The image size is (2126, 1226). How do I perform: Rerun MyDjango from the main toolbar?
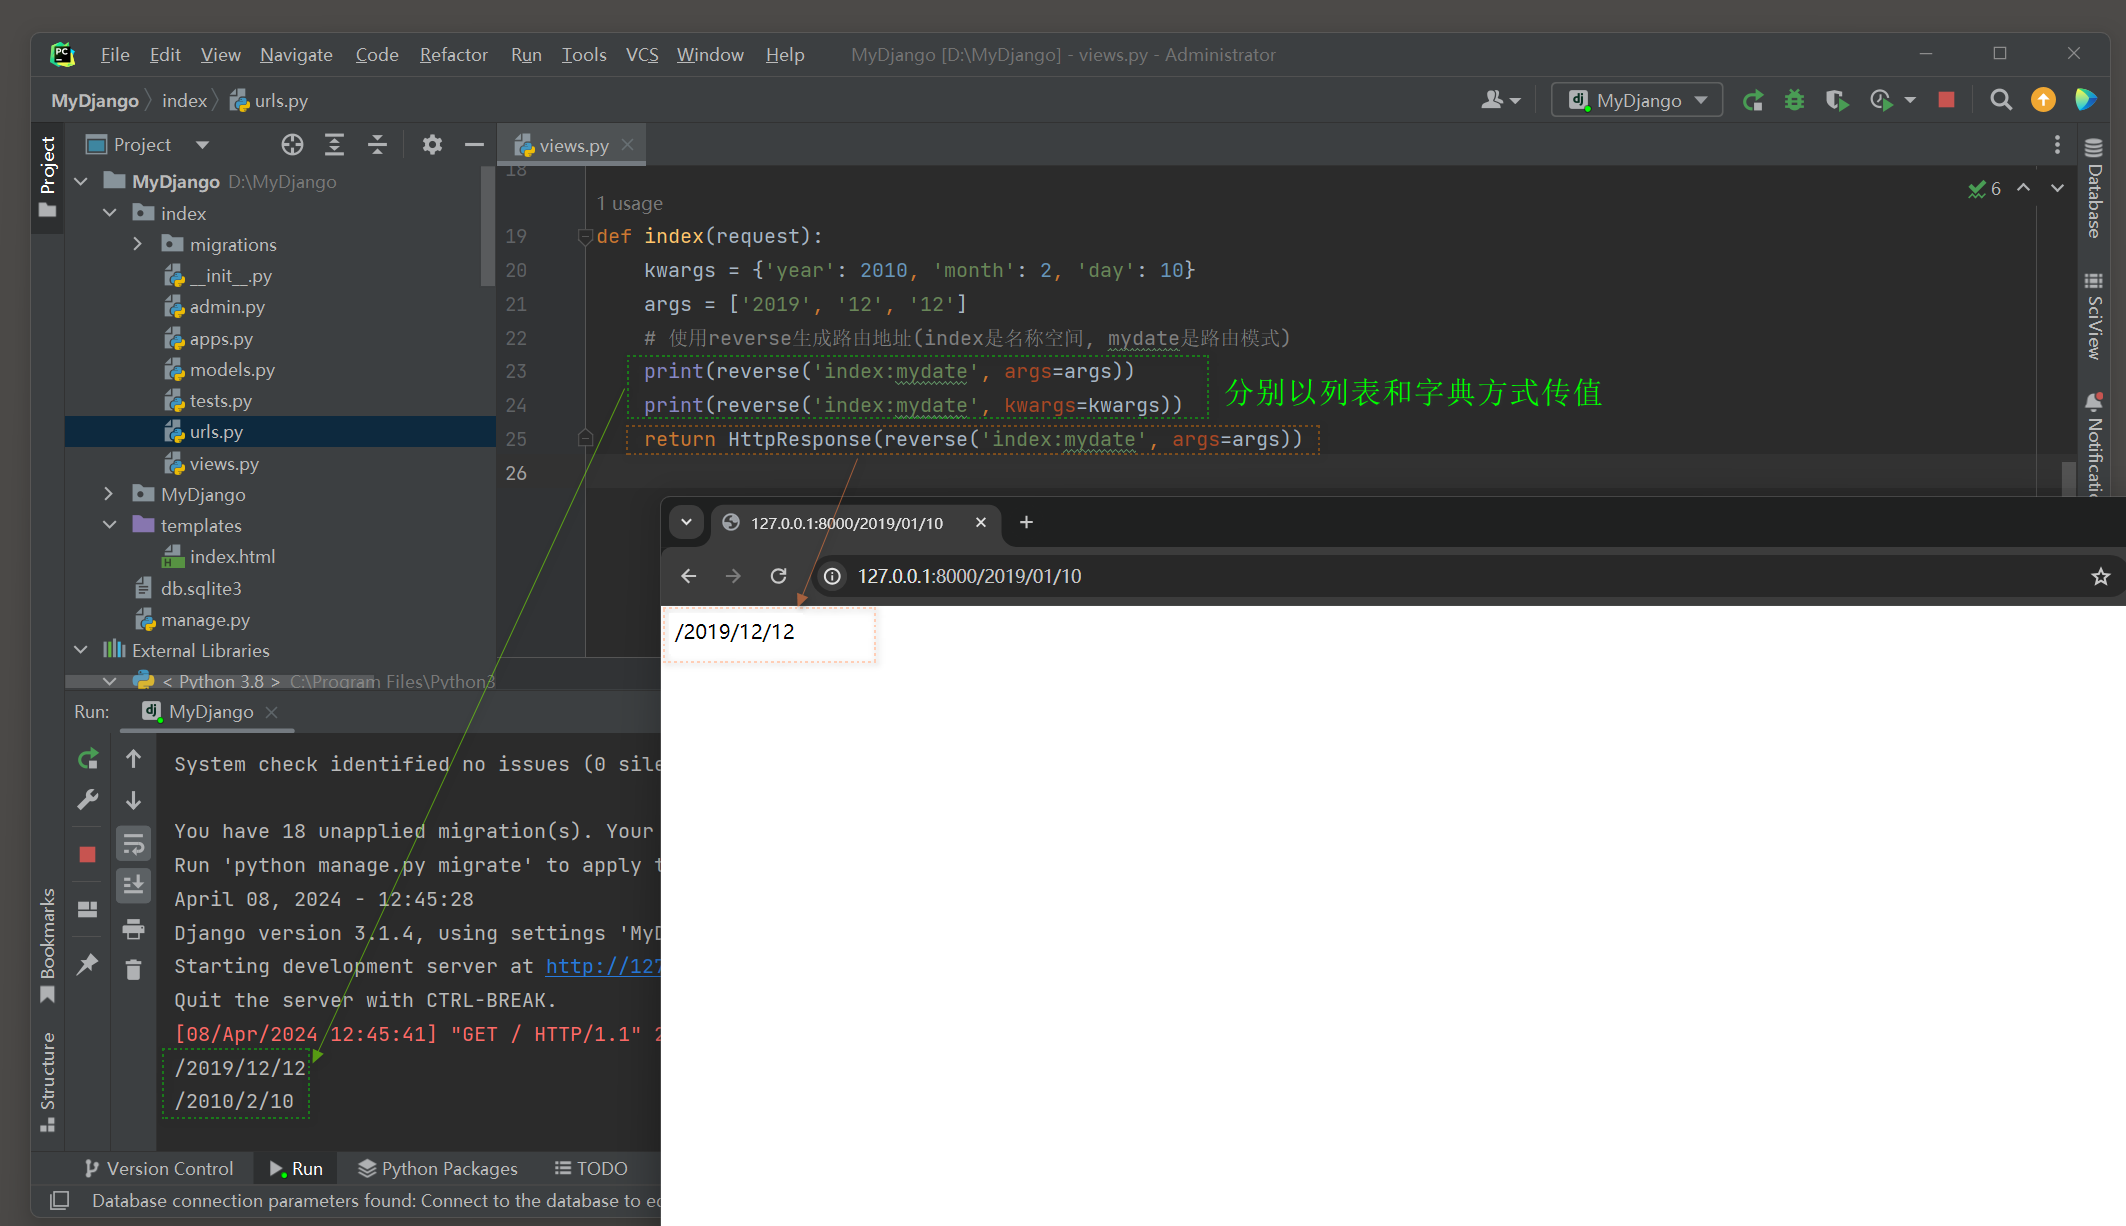(x=1752, y=101)
